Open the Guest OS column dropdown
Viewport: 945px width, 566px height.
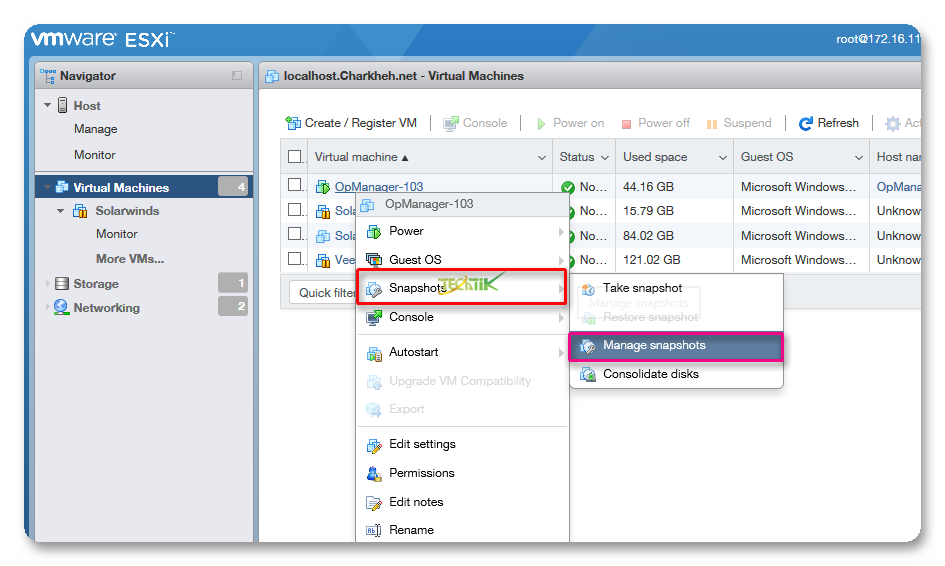click(x=859, y=157)
